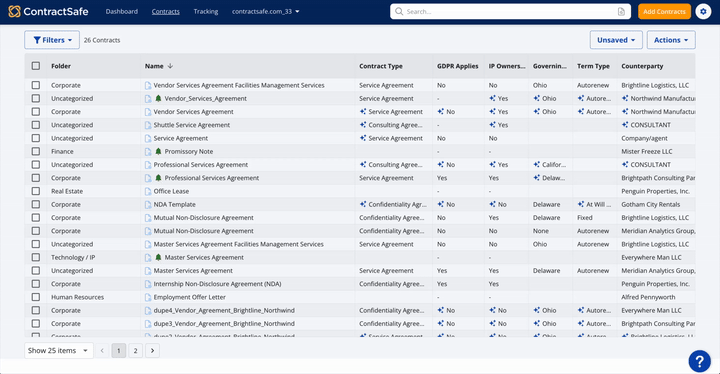Tick checkbox for Employment Offer Letter row
This screenshot has width=720, height=374.
[36, 297]
